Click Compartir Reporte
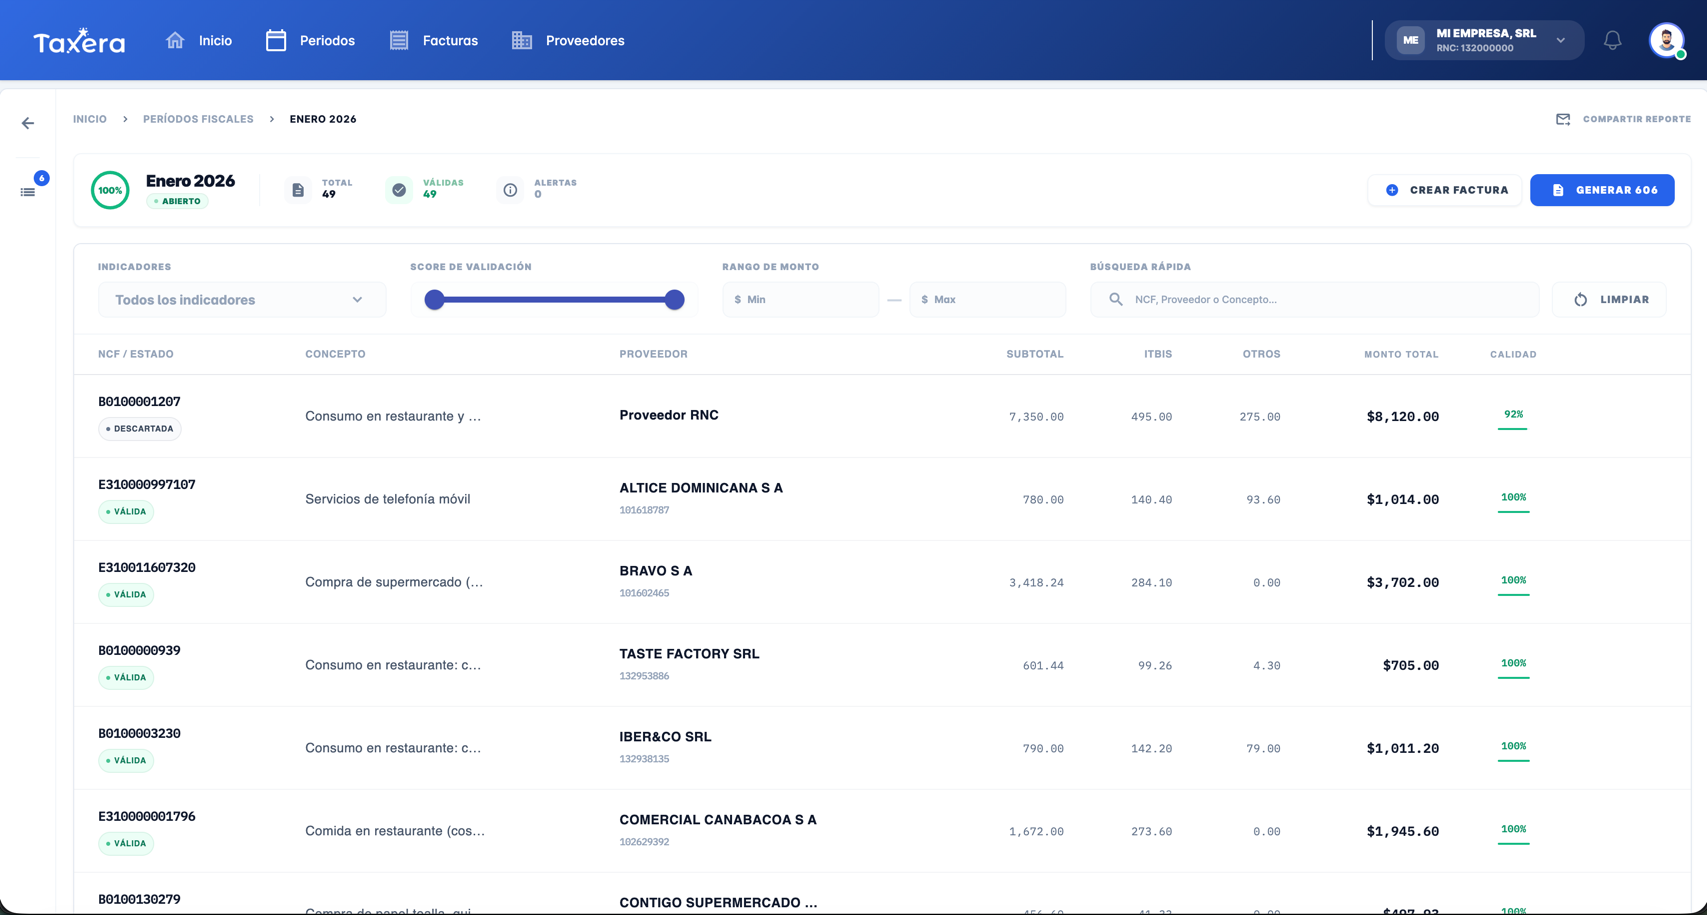This screenshot has height=915, width=1707. point(1636,119)
